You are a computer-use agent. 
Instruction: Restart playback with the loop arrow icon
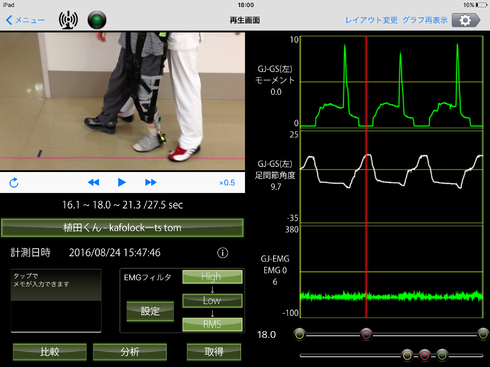(14, 183)
